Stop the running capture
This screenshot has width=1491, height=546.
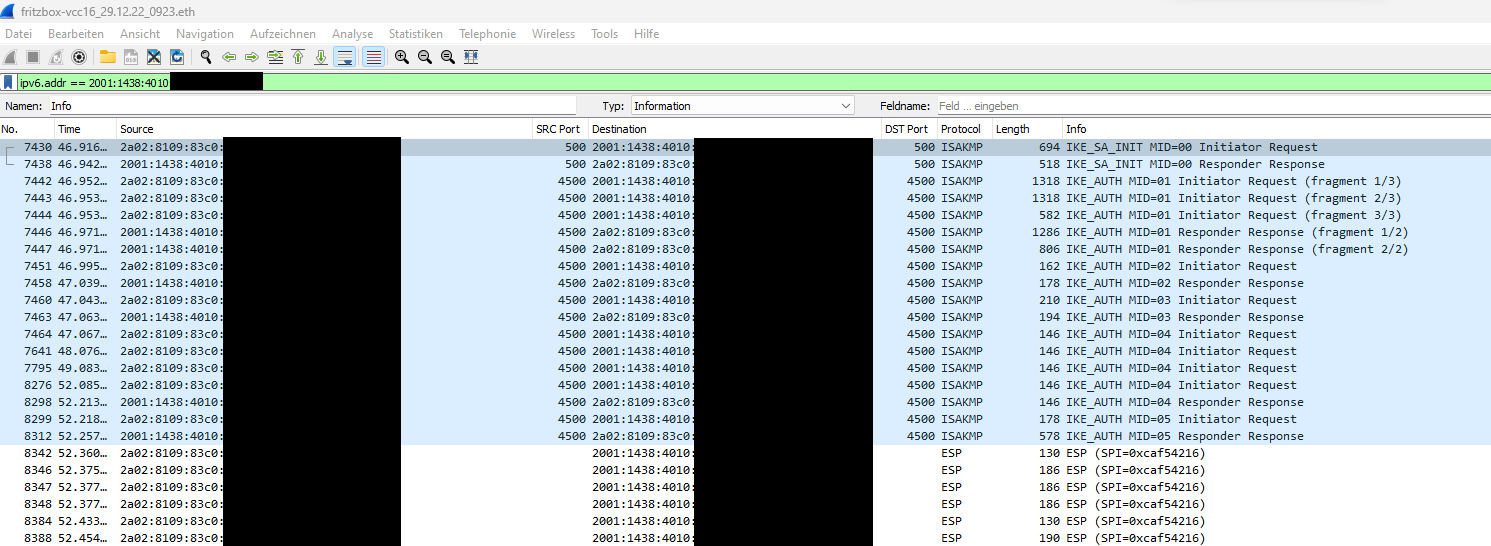pyautogui.click(x=33, y=57)
